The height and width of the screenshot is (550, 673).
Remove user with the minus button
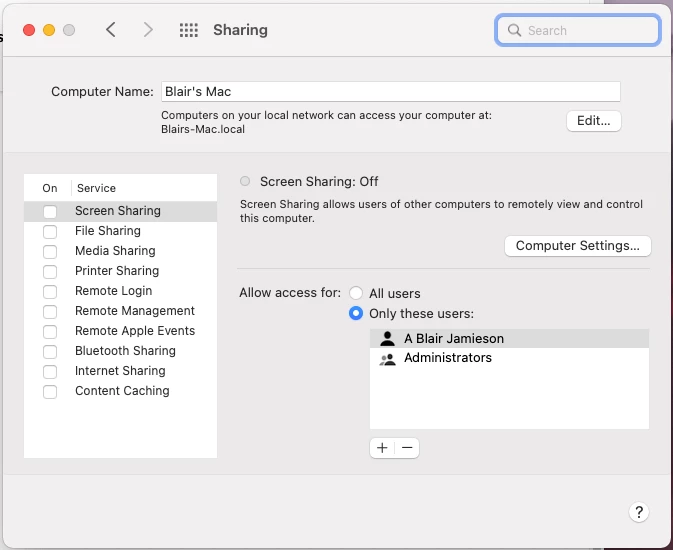tap(407, 448)
